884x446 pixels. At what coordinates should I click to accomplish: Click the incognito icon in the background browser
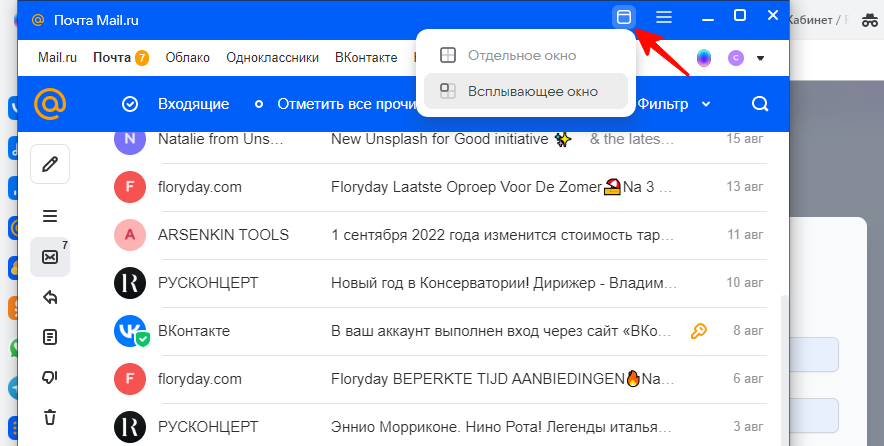(x=871, y=20)
